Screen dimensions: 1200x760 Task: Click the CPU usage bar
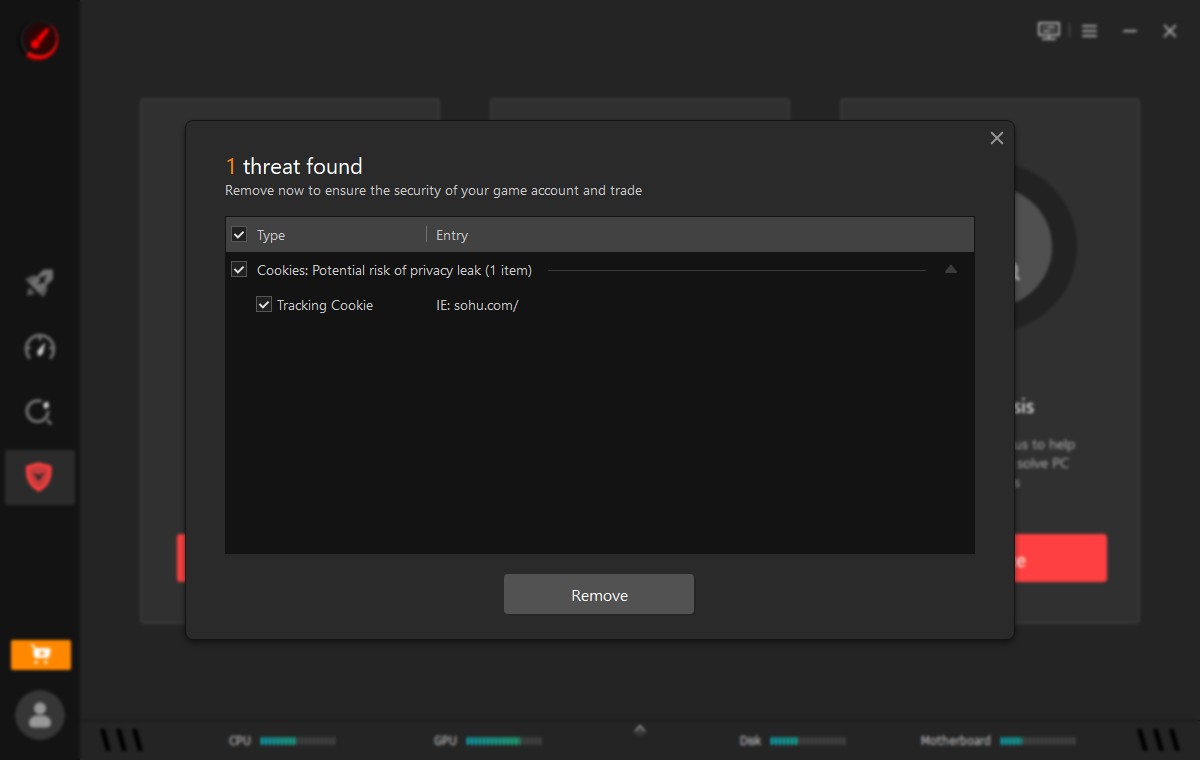298,741
